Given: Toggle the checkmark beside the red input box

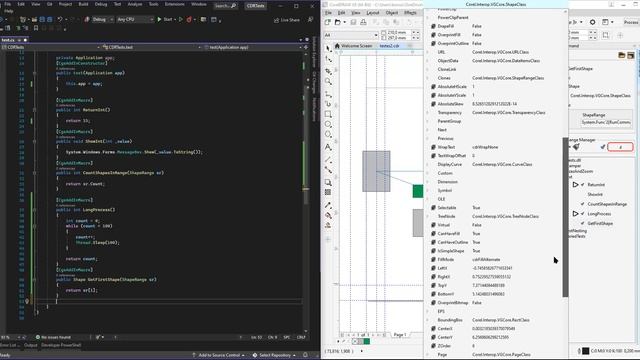Looking at the screenshot, I should click(x=603, y=147).
